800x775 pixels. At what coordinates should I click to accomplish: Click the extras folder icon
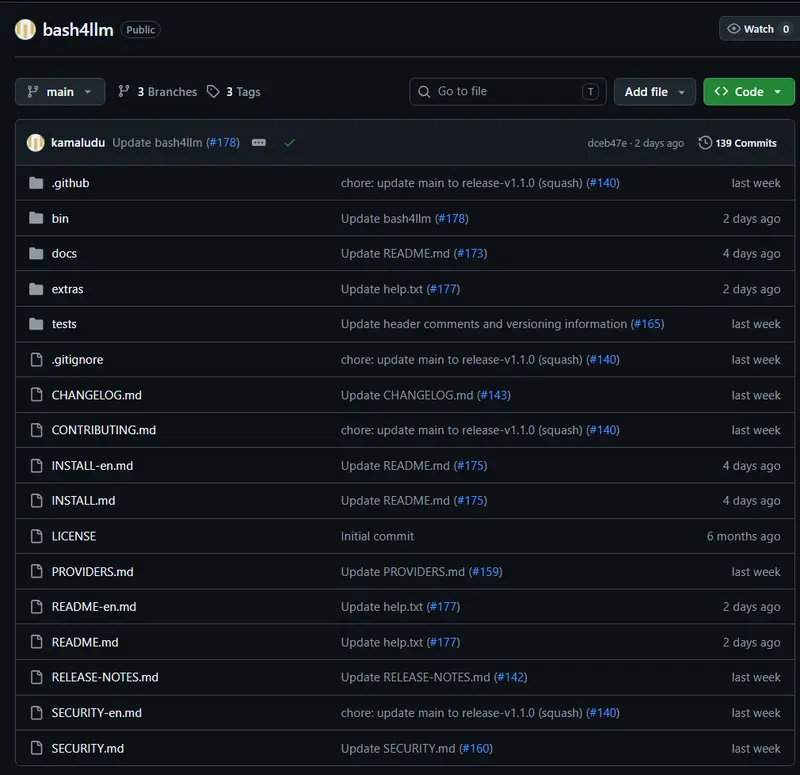(x=36, y=289)
